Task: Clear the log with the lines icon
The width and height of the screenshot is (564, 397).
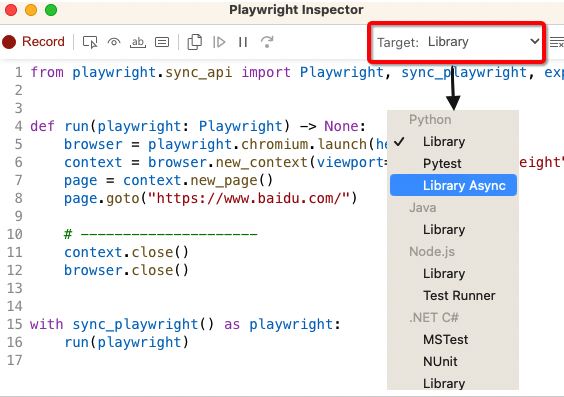Action: [556, 42]
